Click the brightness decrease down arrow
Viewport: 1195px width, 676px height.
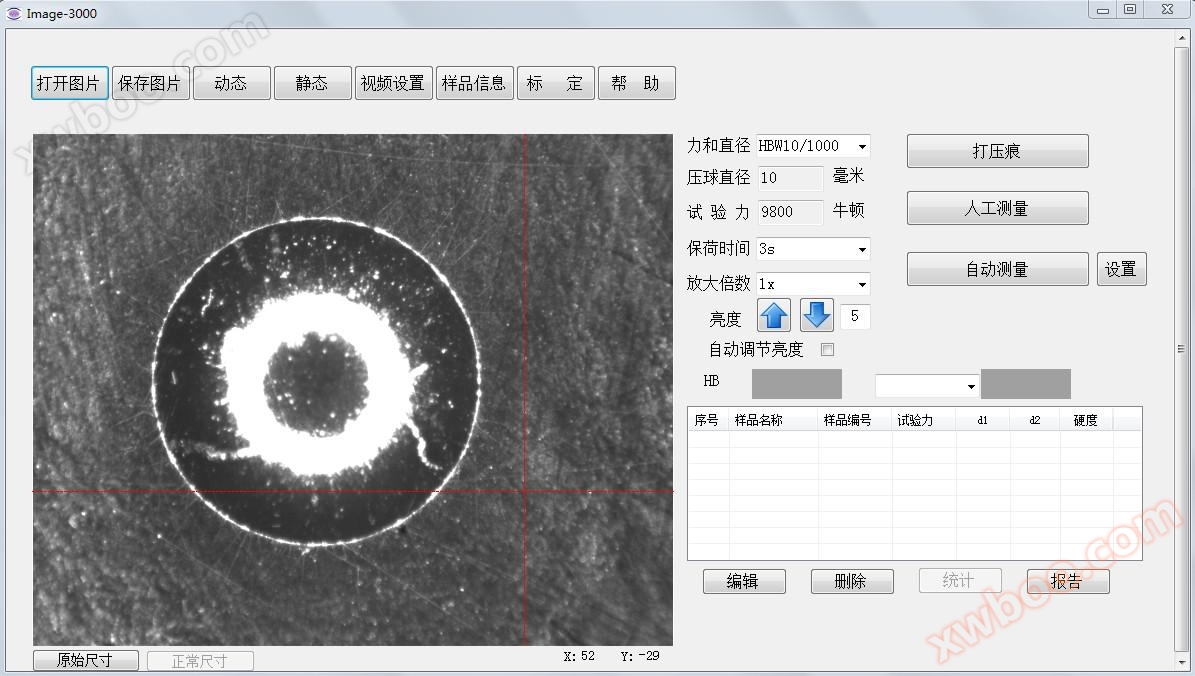816,316
